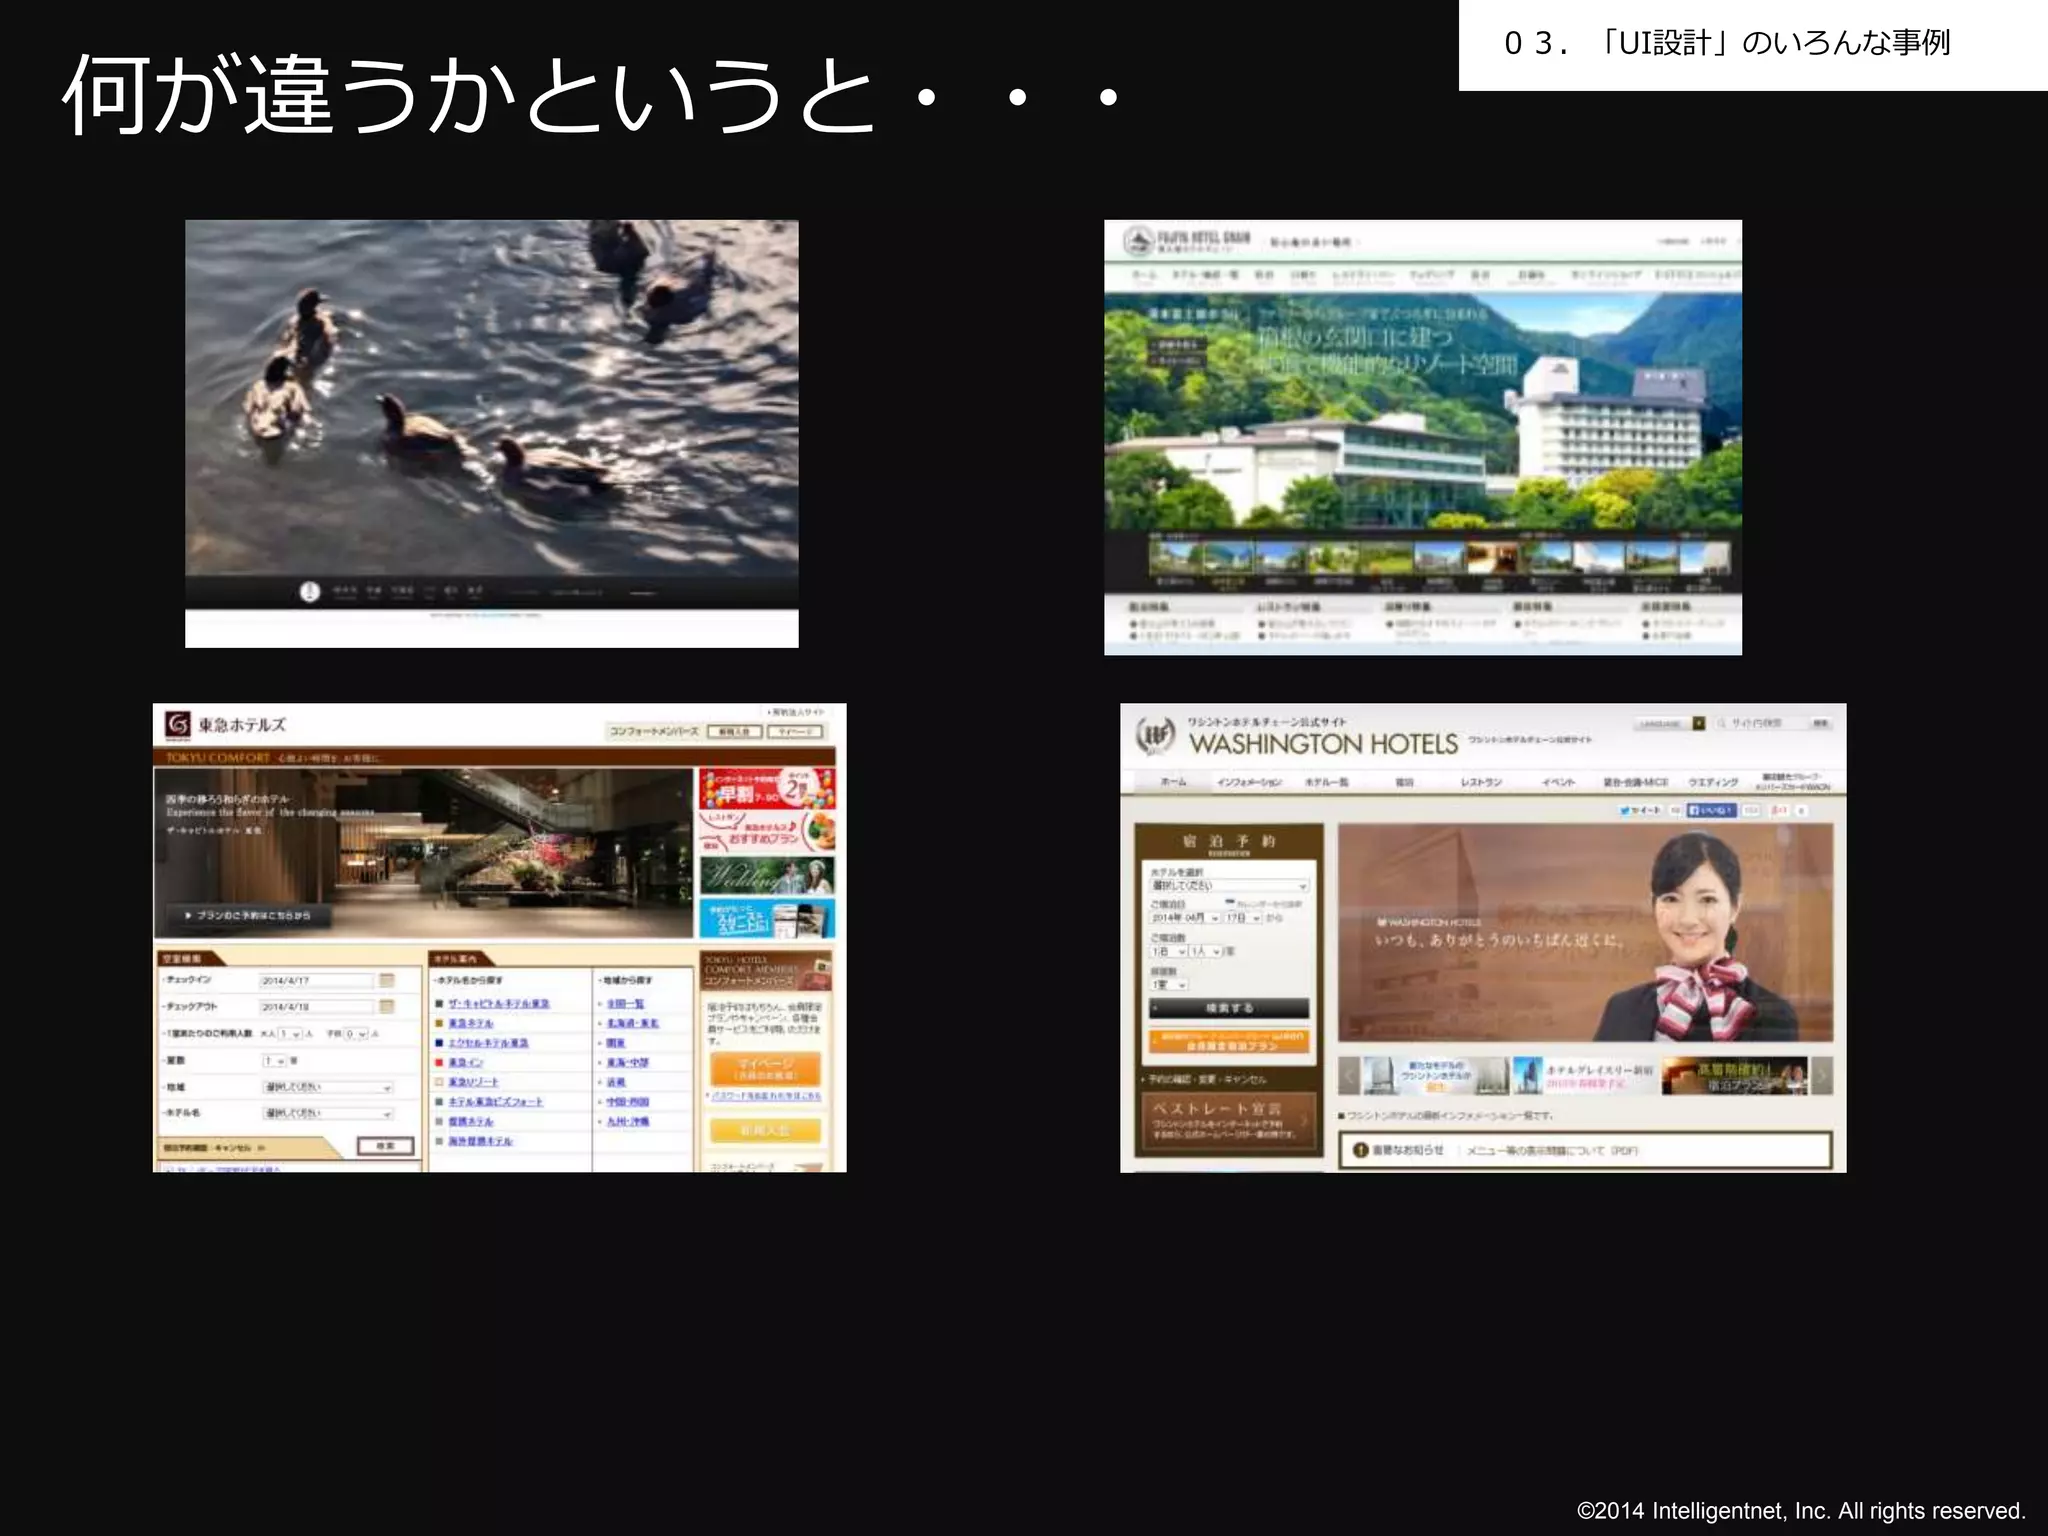This screenshot has width=2048, height=1536.
Task: Click the ホテルグレイスリー新宿 carousel banner
Action: point(1585,1076)
